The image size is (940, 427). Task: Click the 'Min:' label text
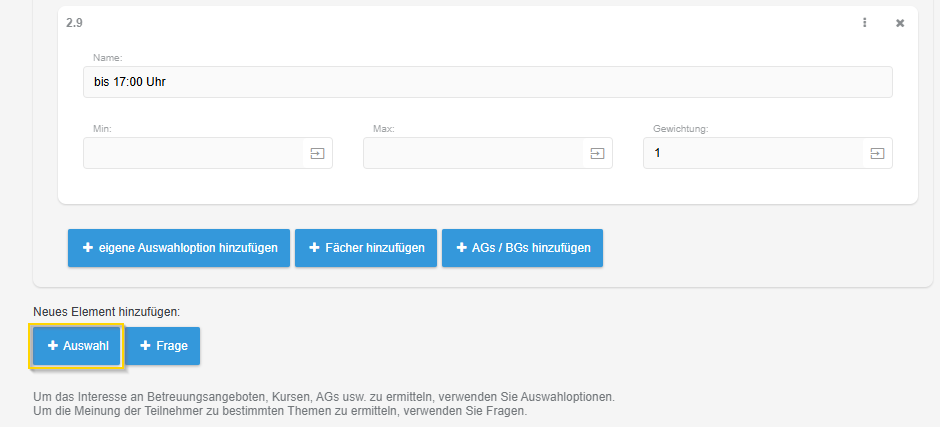point(102,129)
